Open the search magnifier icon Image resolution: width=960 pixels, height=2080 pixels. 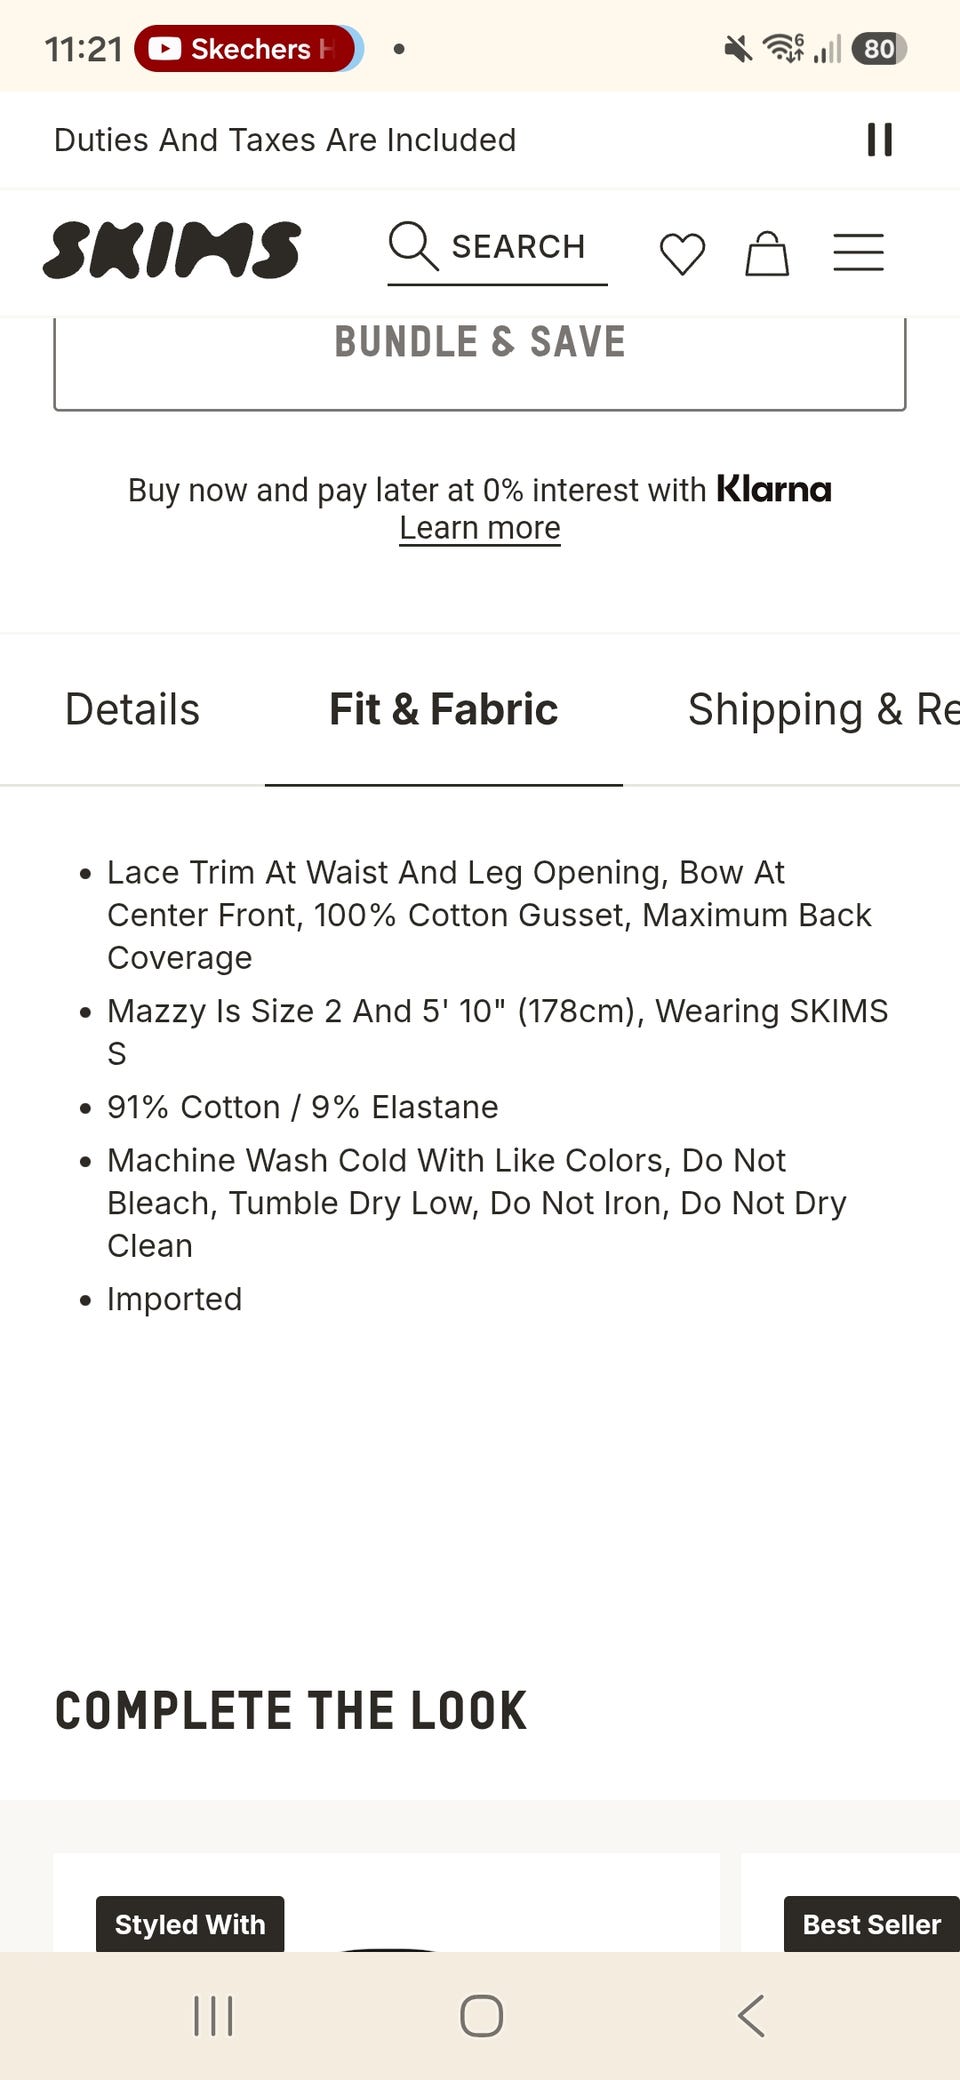click(413, 246)
